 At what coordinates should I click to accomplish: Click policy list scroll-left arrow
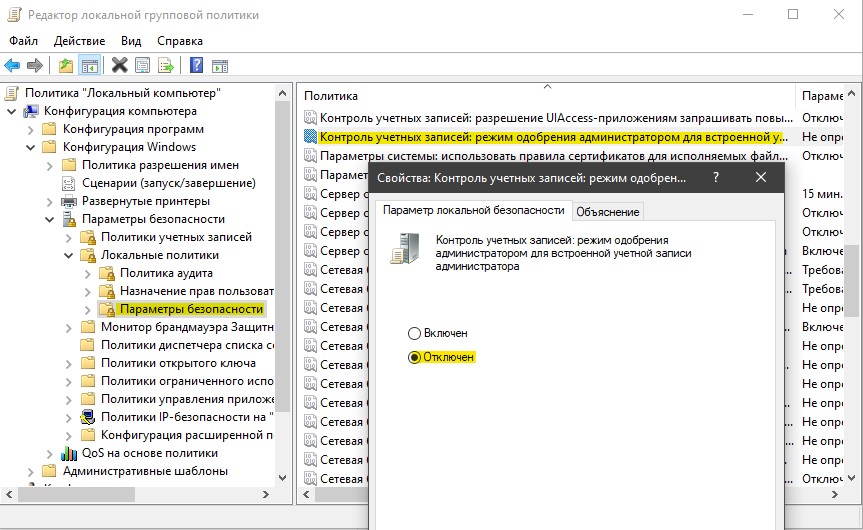pos(306,494)
